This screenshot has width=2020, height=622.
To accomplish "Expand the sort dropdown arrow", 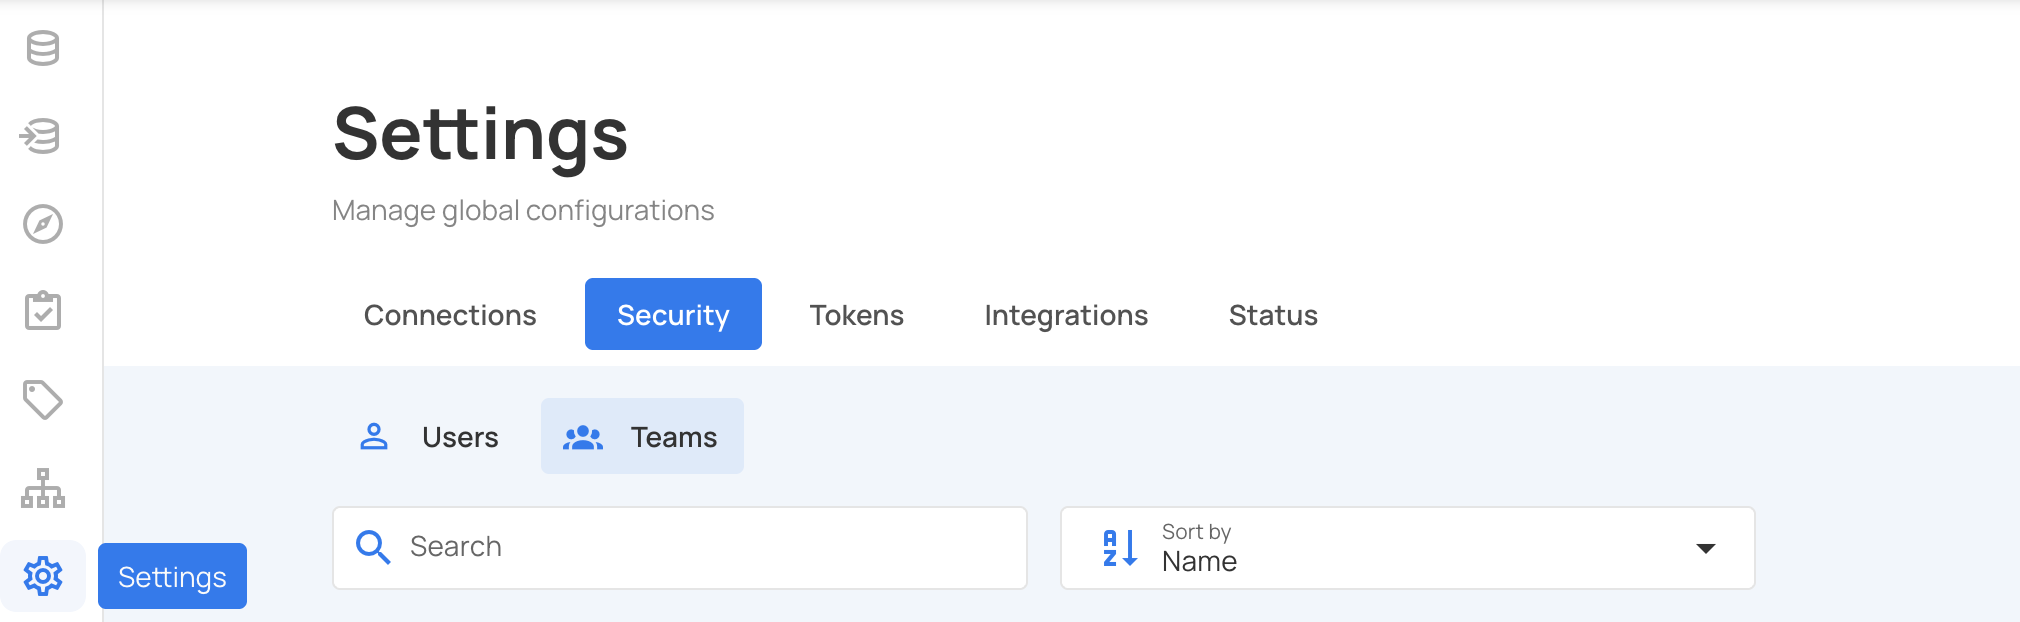I will 1706,548.
